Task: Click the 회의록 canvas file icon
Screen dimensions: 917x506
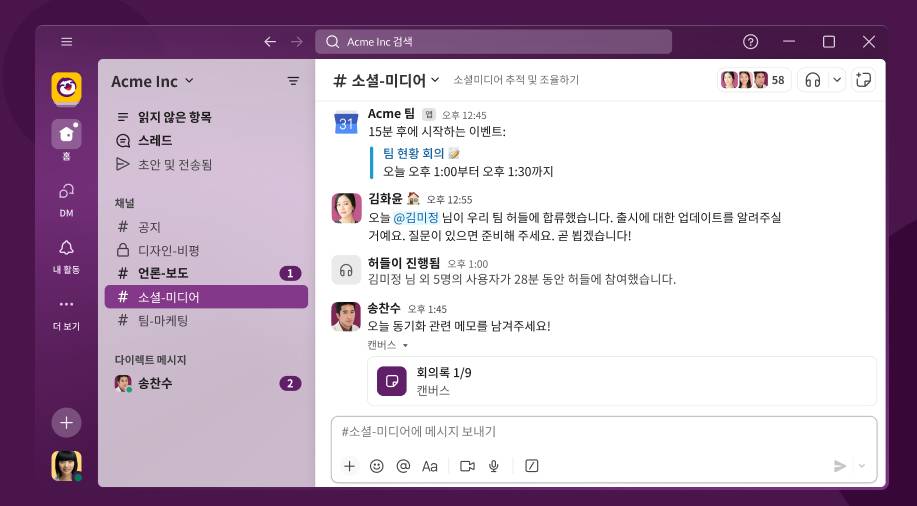Action: point(392,381)
